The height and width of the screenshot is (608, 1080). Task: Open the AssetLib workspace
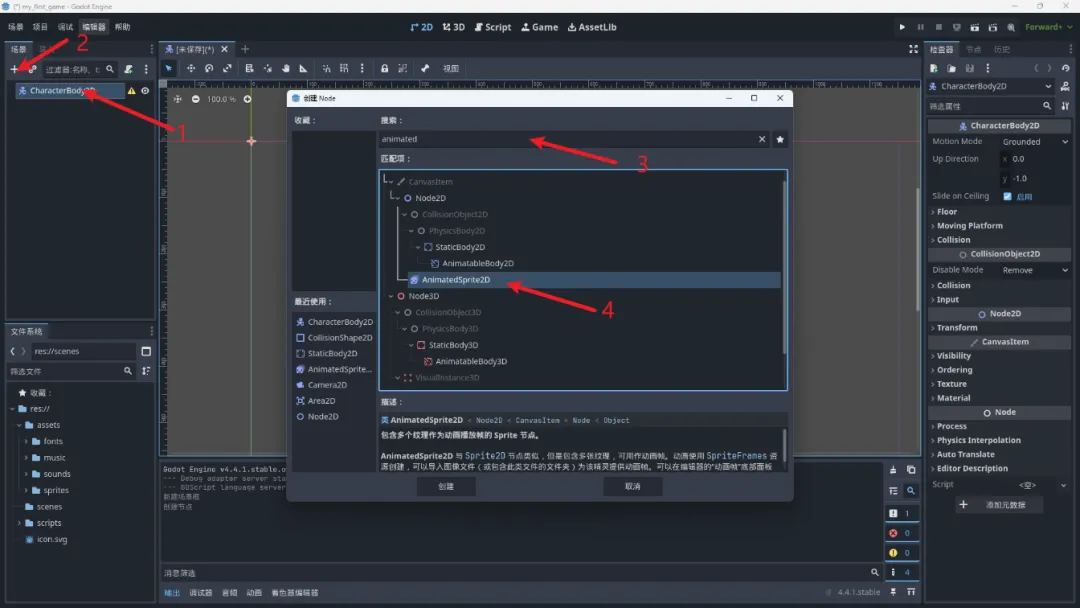(x=592, y=27)
